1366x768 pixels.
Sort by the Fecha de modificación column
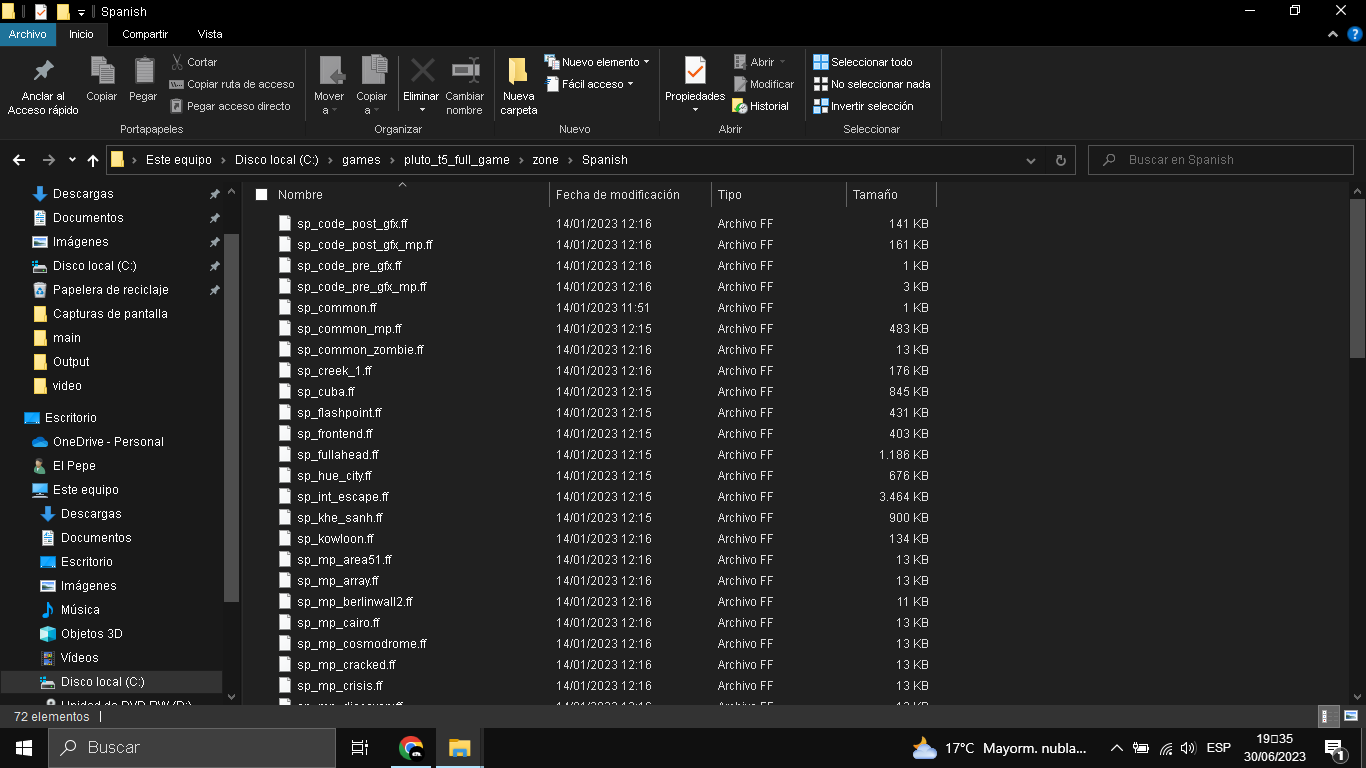coord(630,195)
